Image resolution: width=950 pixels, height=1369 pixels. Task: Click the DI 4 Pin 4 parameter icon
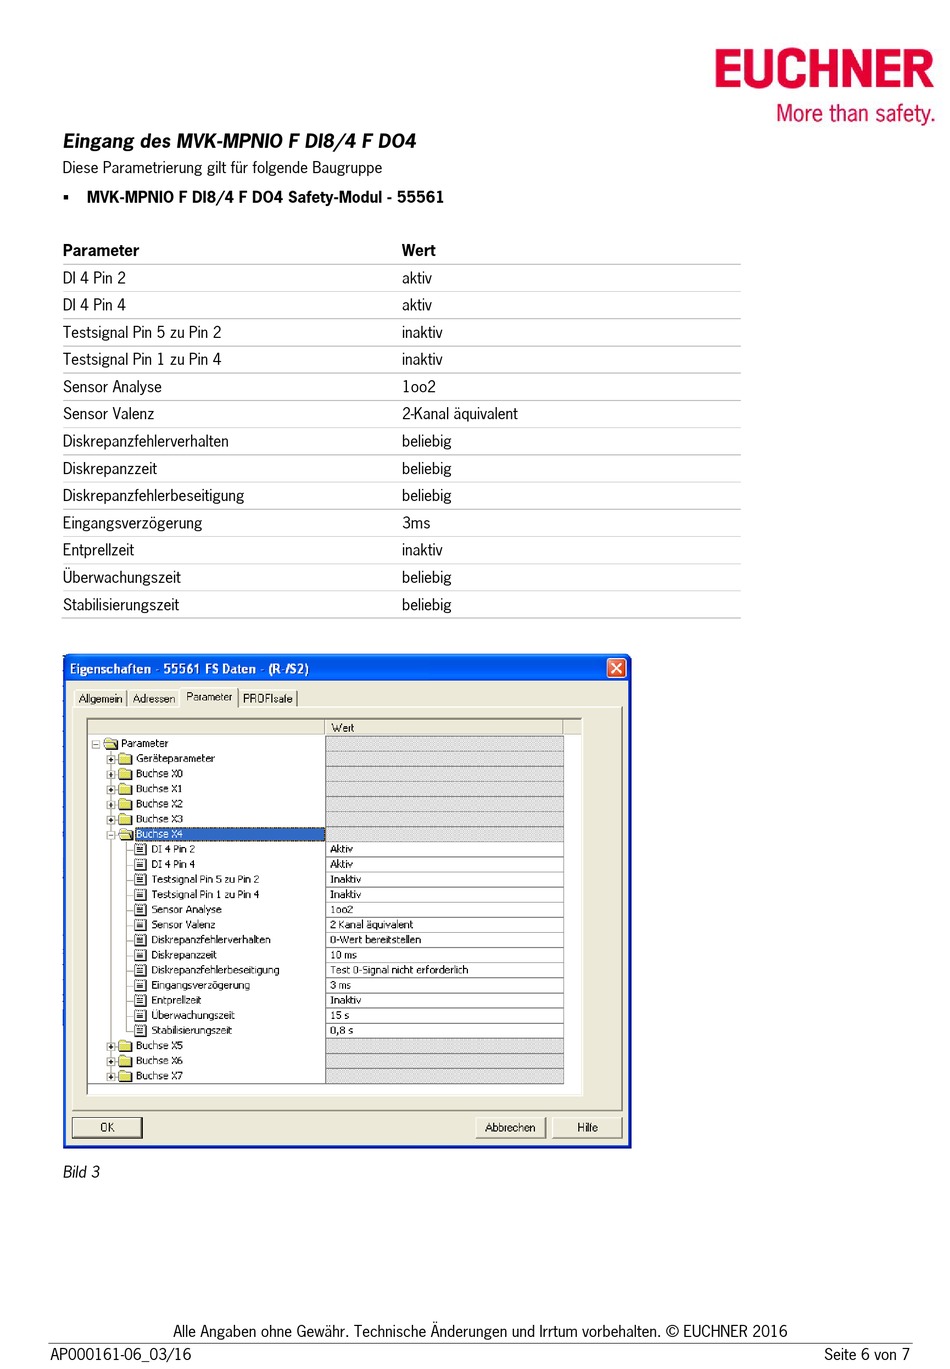pos(141,864)
